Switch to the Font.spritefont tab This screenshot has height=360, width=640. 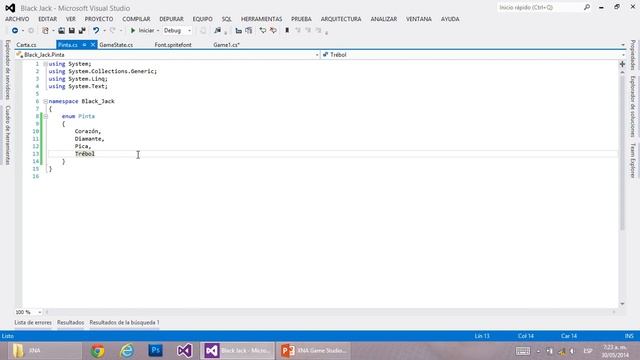173,45
